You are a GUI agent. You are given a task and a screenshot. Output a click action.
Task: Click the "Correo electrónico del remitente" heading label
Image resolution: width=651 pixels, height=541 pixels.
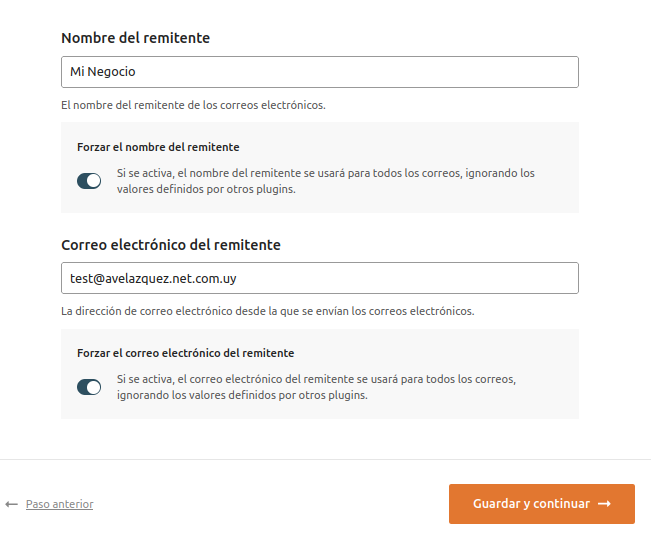[x=171, y=245]
